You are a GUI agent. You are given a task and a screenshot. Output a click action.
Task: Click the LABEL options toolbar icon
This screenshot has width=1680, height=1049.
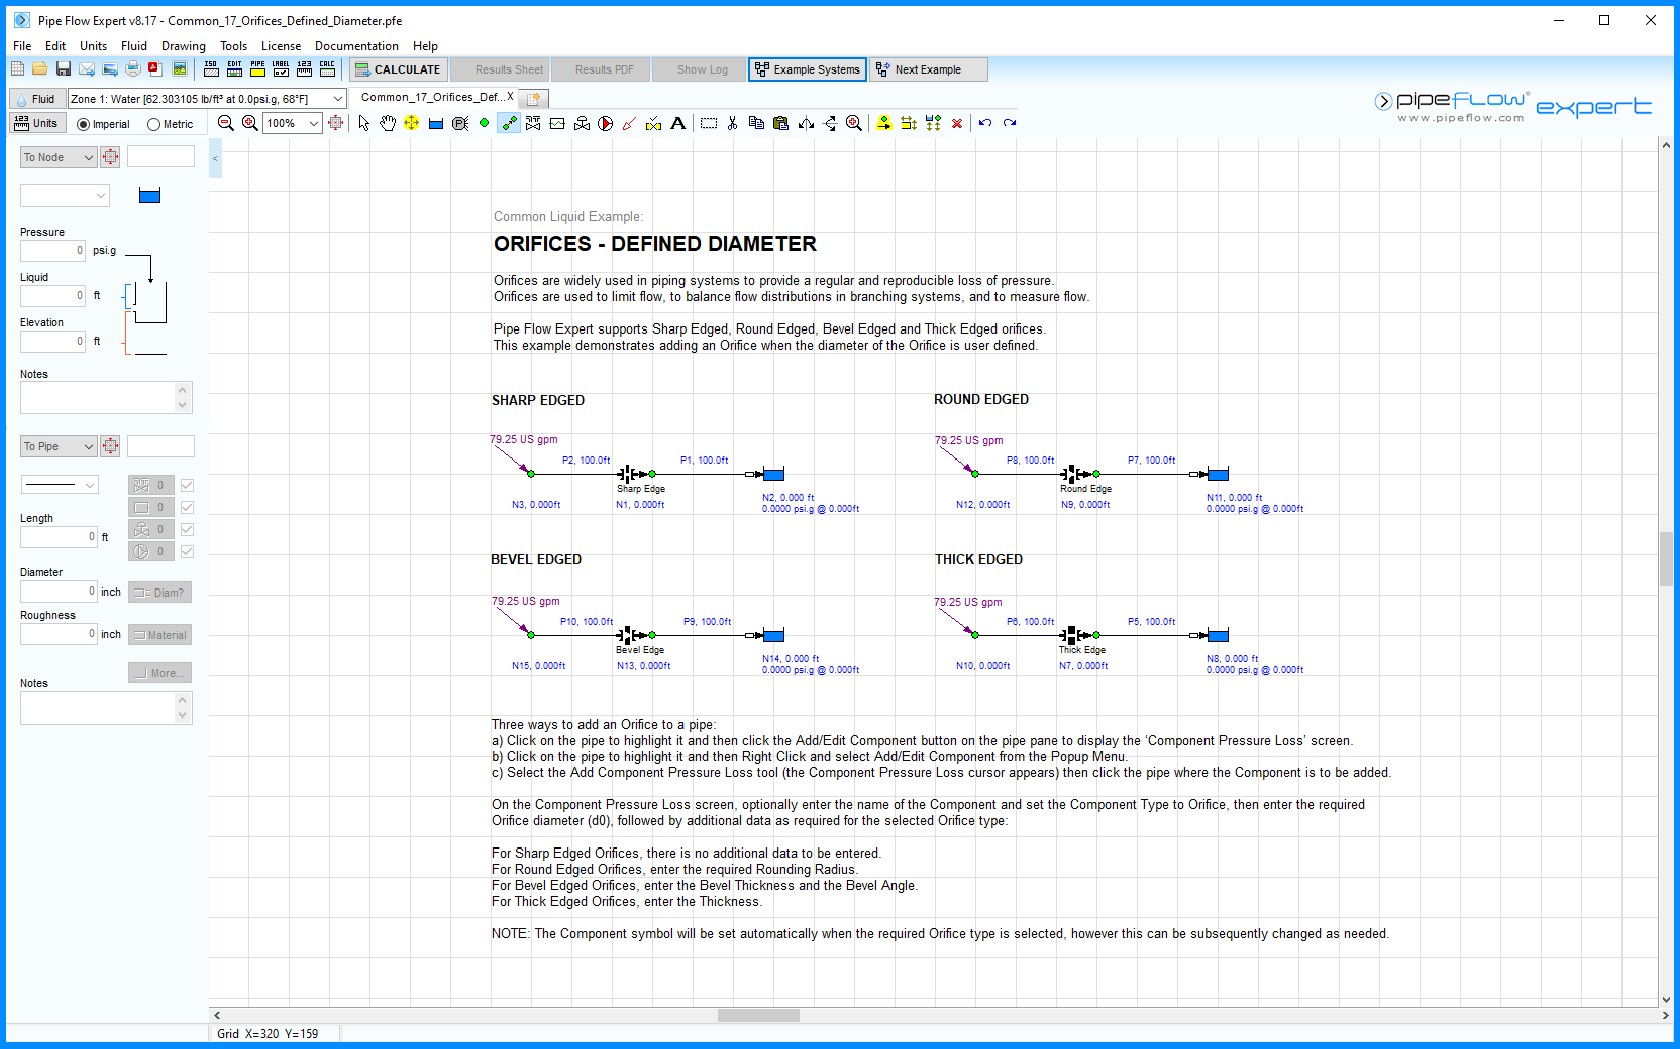(281, 69)
